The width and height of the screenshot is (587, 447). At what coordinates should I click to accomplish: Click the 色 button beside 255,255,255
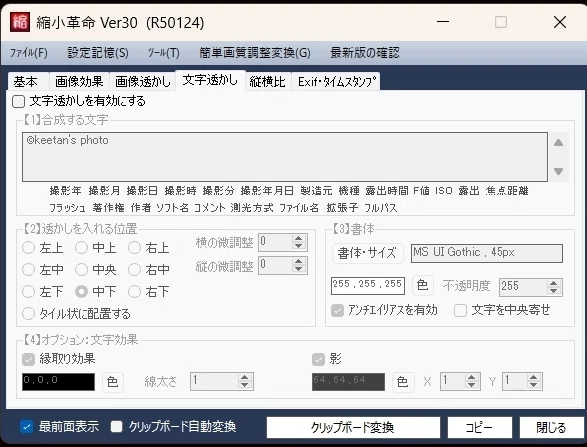[423, 286]
